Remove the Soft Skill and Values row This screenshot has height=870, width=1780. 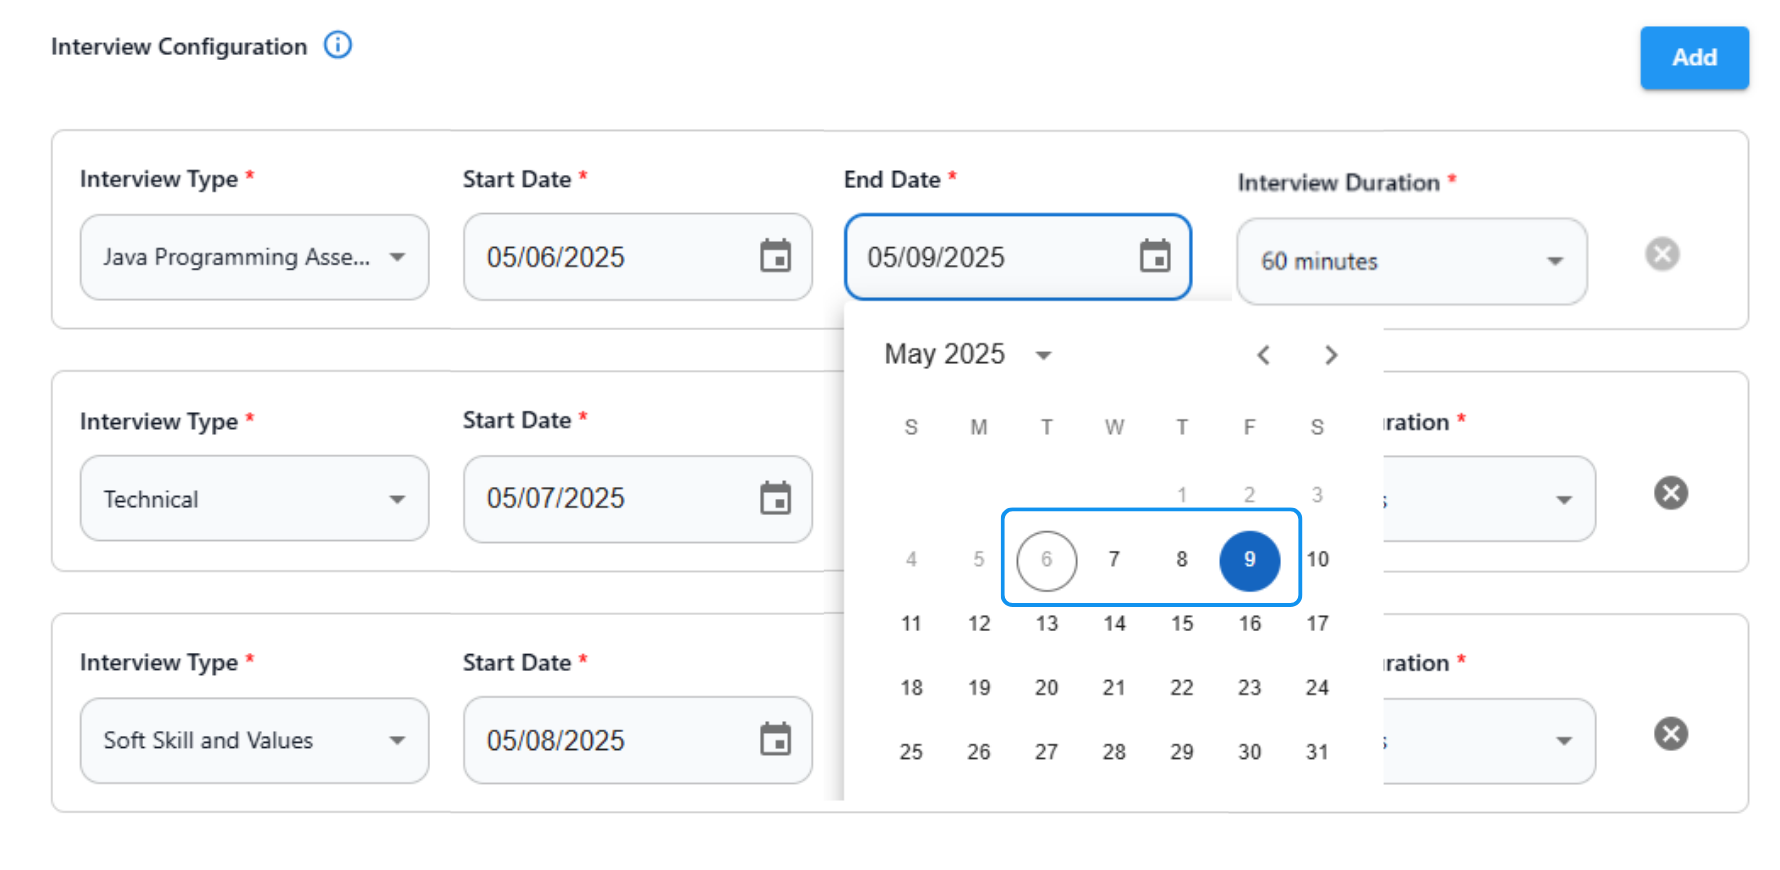pyautogui.click(x=1670, y=734)
